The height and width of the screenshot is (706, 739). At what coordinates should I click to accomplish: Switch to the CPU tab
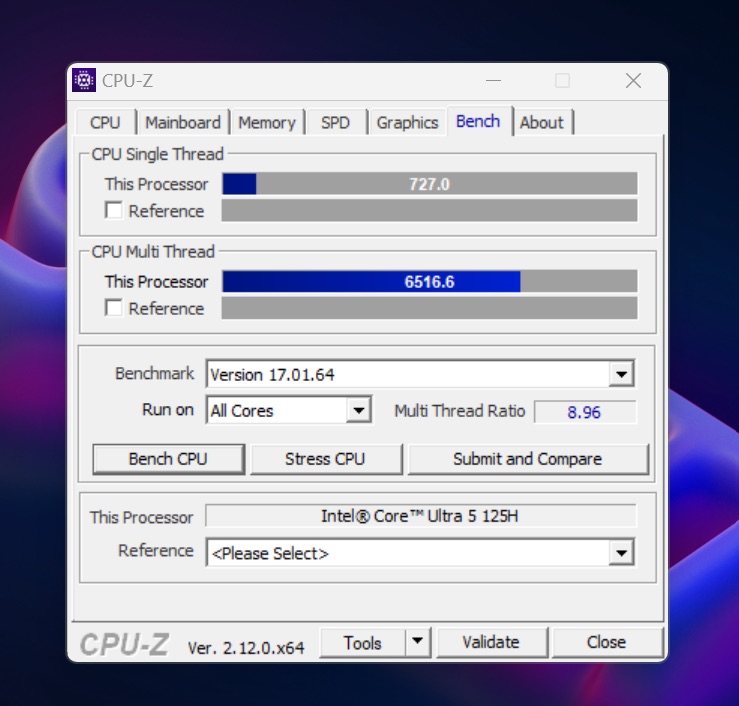[x=105, y=123]
